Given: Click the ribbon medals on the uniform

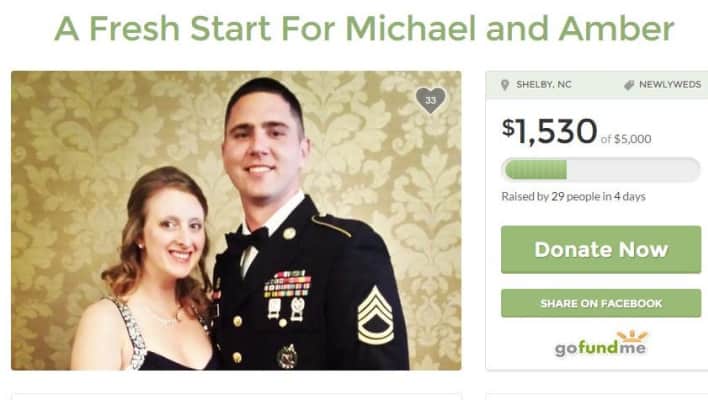Looking at the screenshot, I should click(288, 284).
